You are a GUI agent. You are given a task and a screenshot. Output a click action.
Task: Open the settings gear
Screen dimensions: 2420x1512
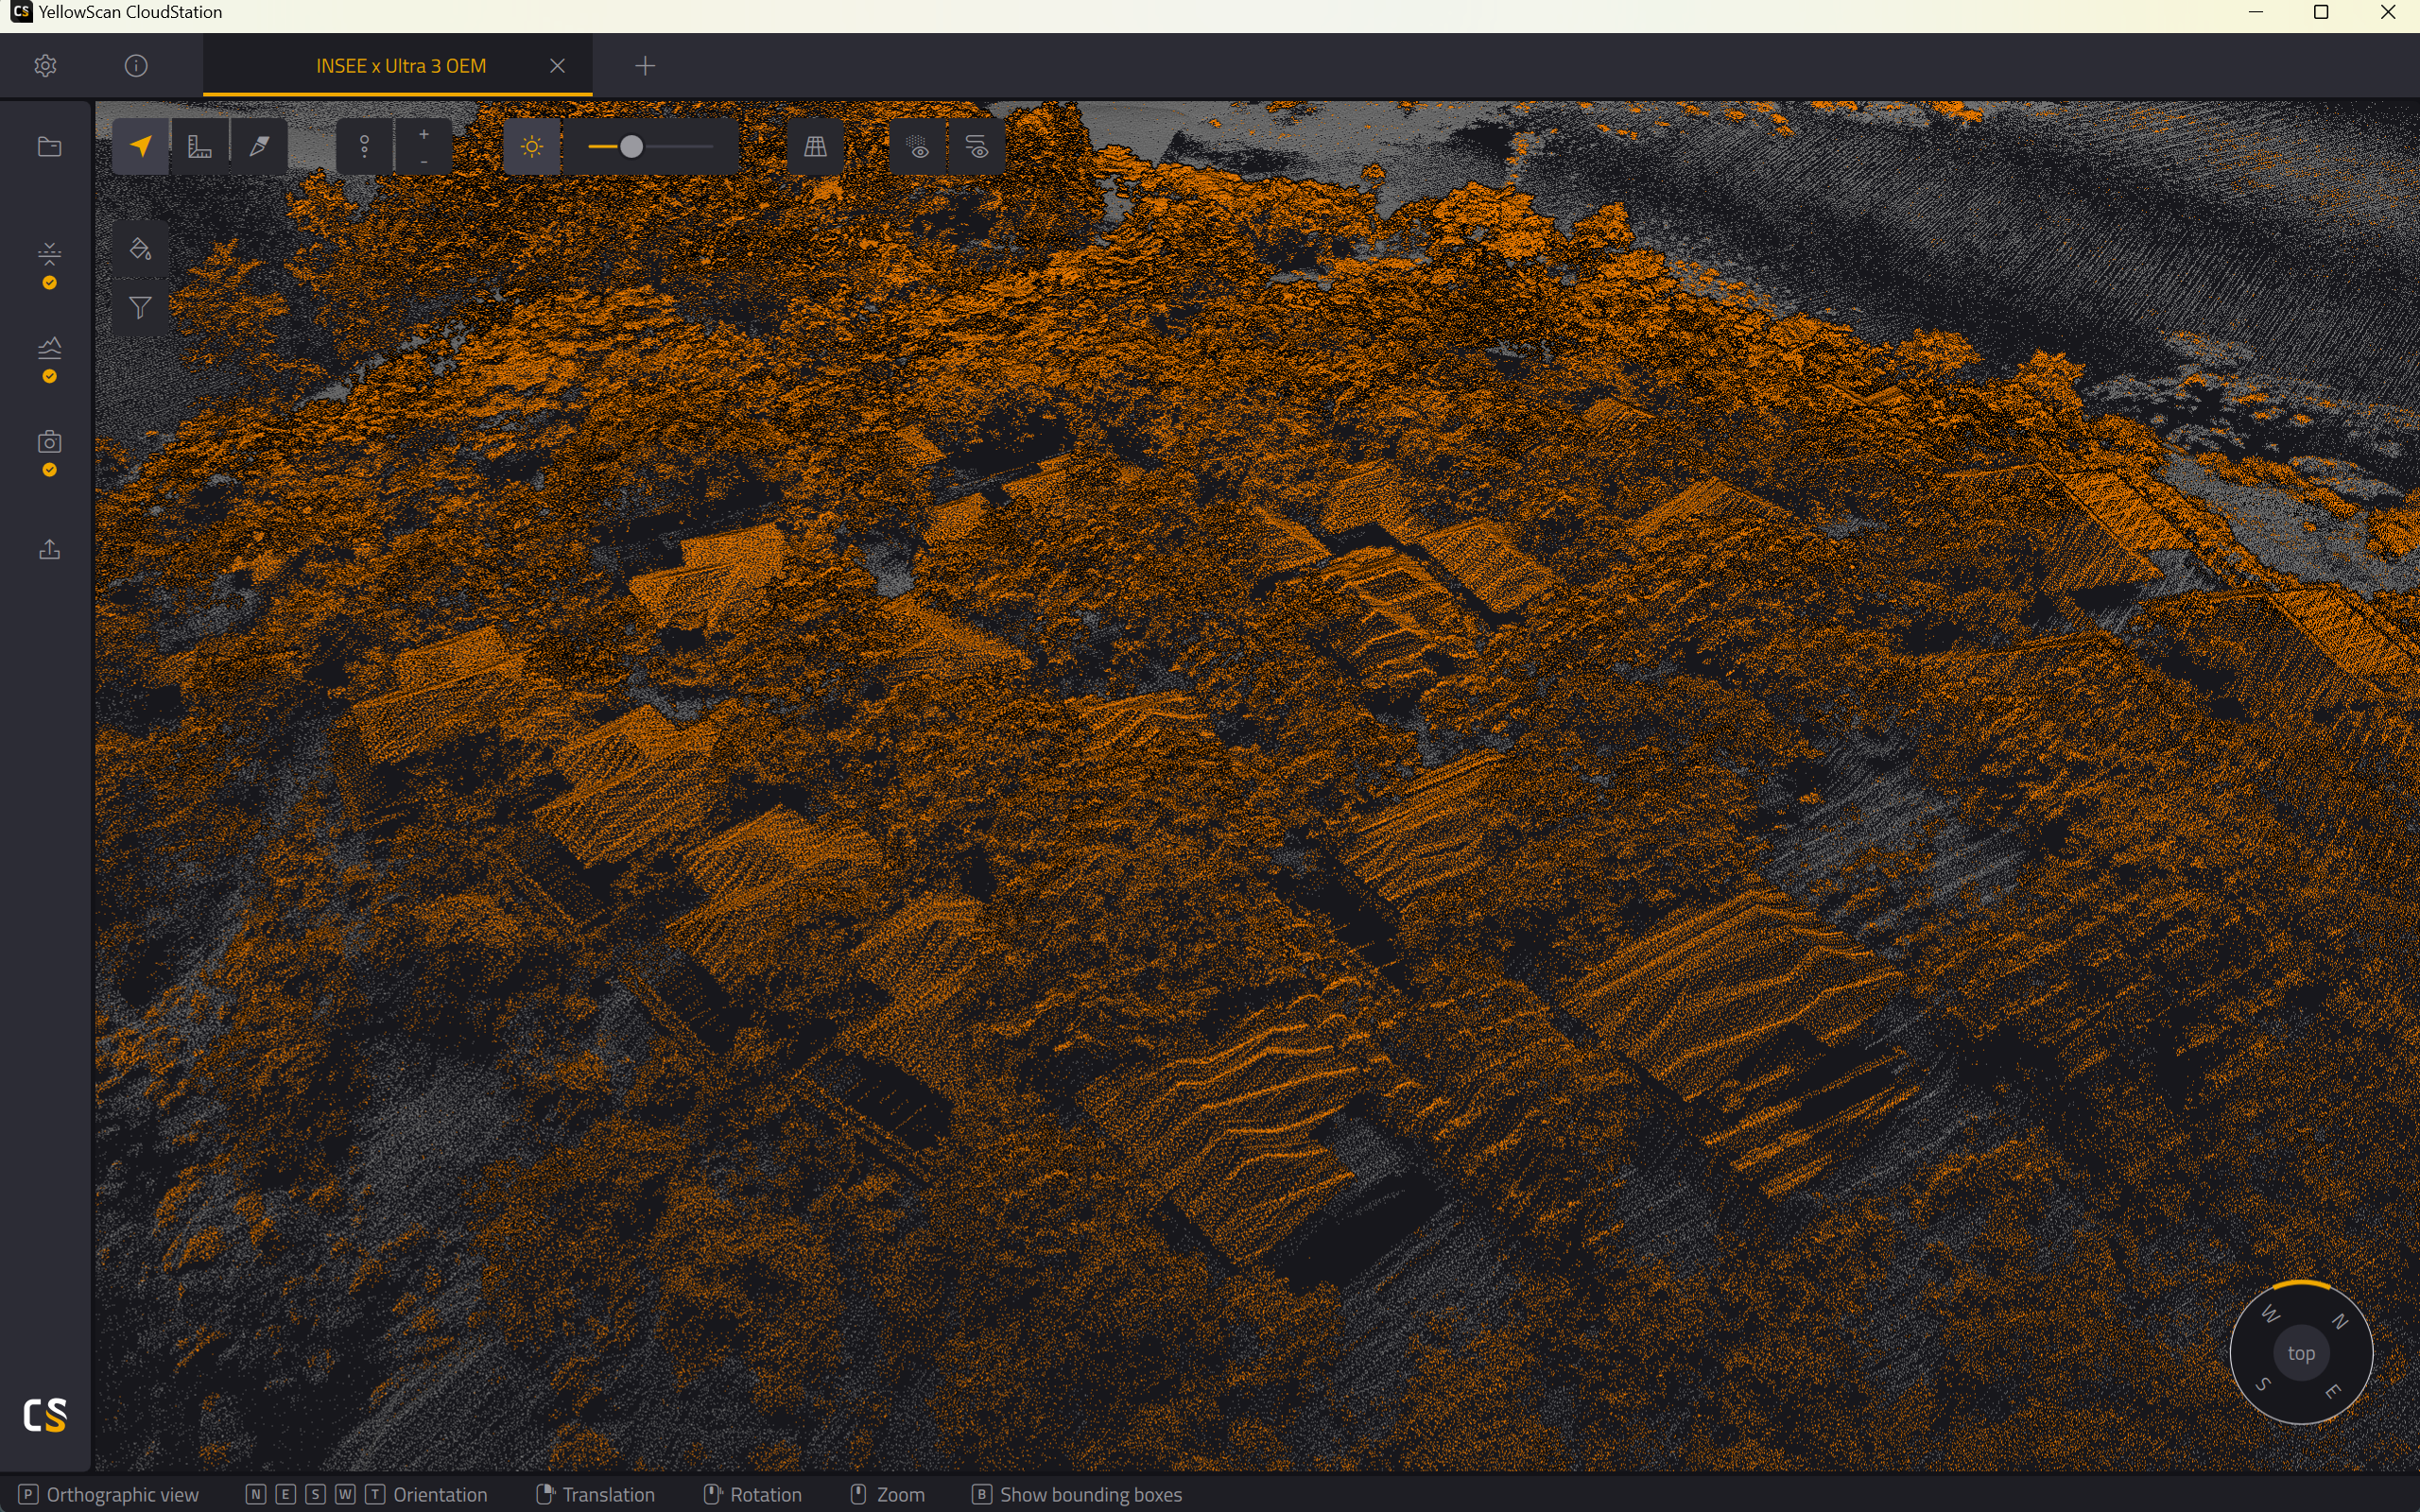pos(45,66)
